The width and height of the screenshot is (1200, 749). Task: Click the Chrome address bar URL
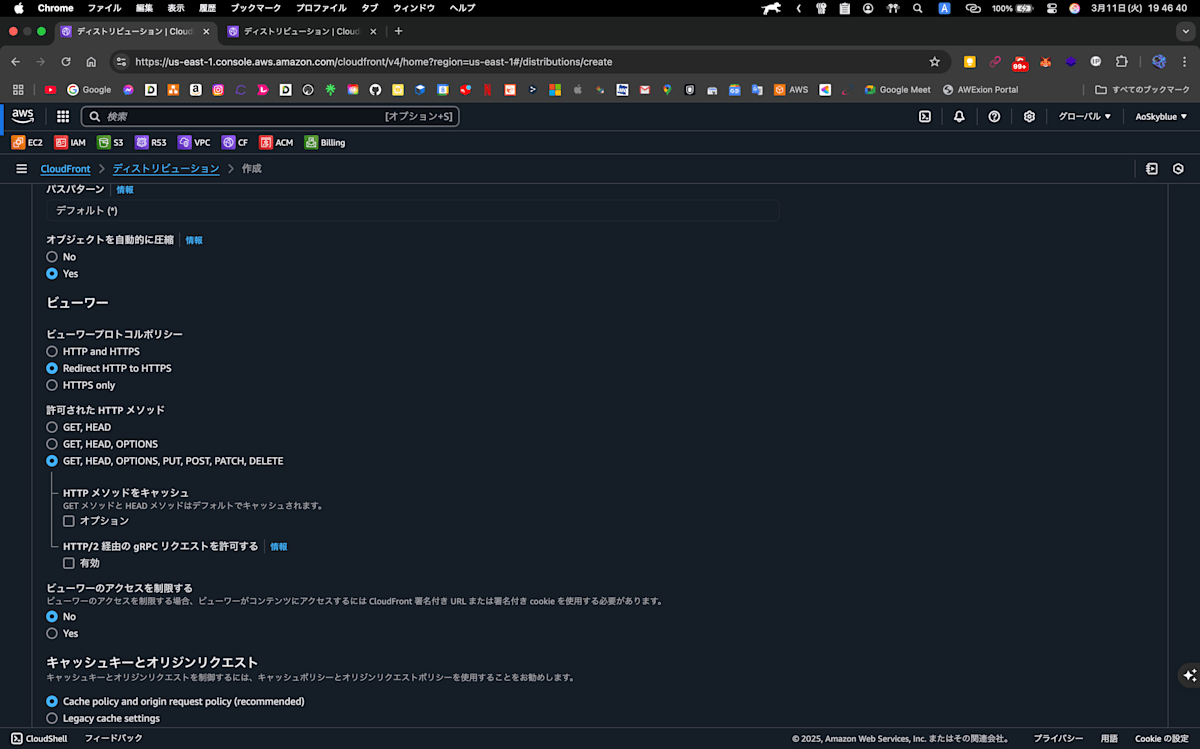click(373, 61)
